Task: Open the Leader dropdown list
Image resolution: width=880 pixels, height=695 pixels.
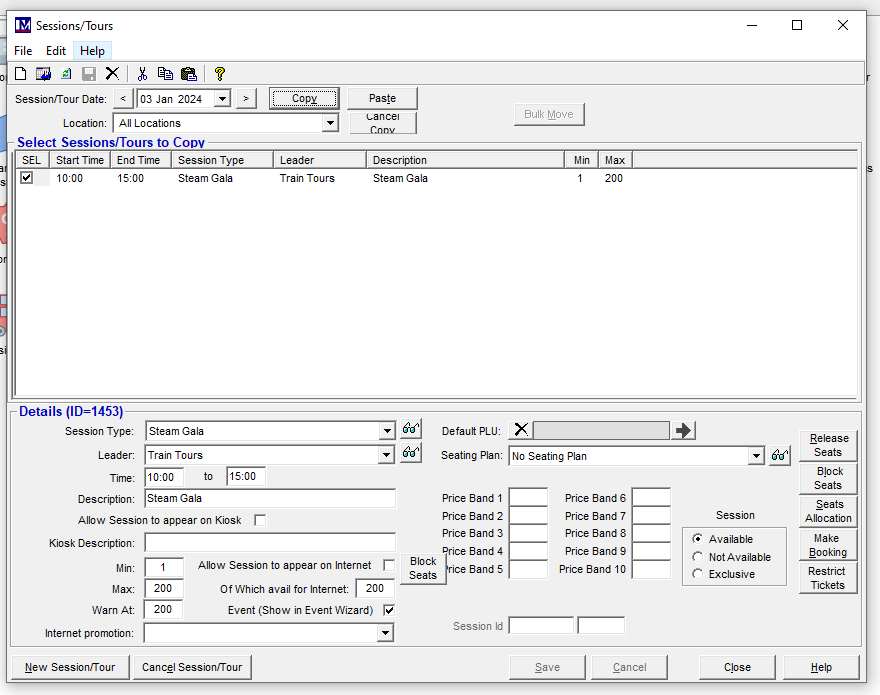Action: pos(387,455)
